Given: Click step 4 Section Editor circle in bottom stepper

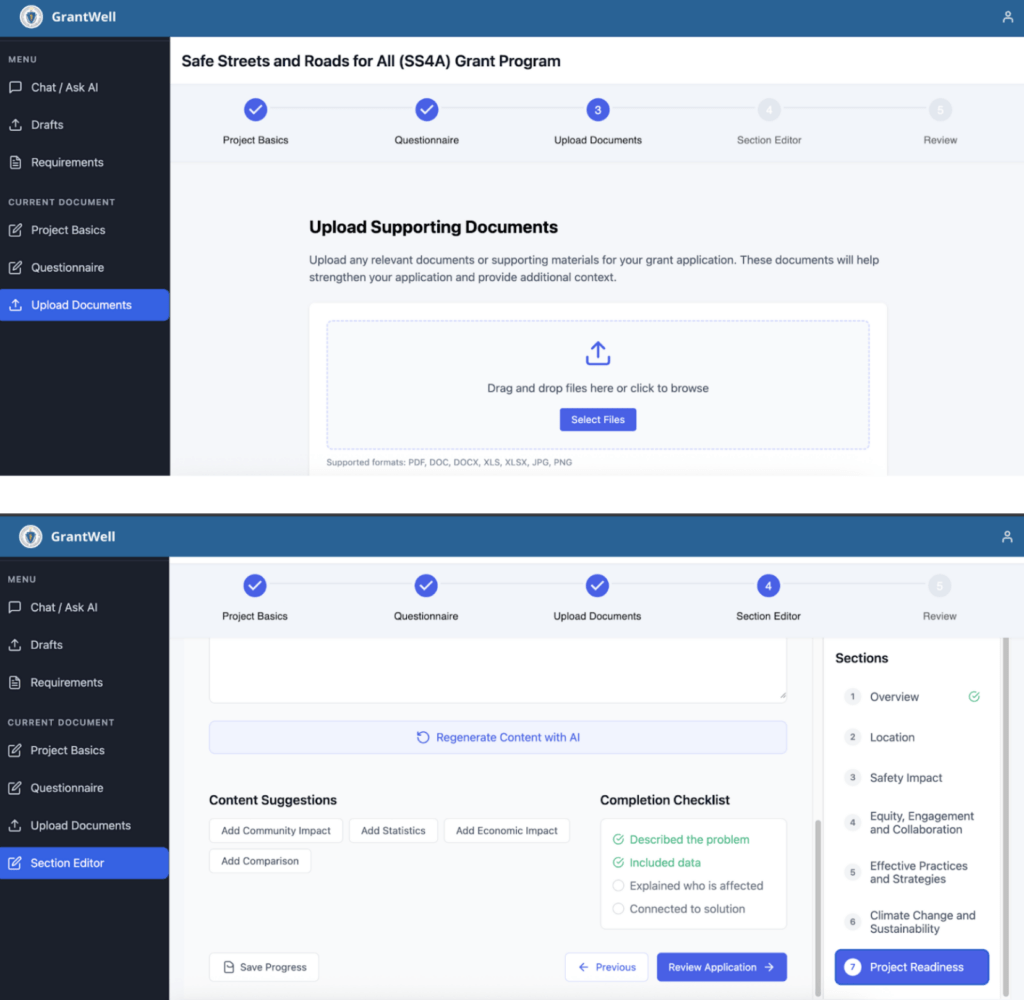Looking at the screenshot, I should 768,586.
